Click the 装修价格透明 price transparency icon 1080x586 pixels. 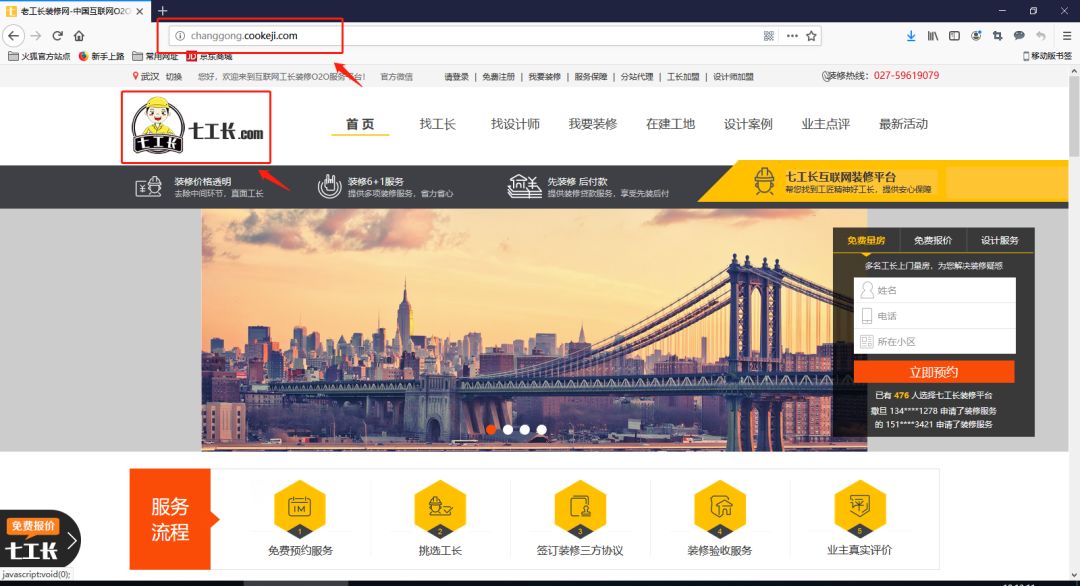click(x=147, y=186)
